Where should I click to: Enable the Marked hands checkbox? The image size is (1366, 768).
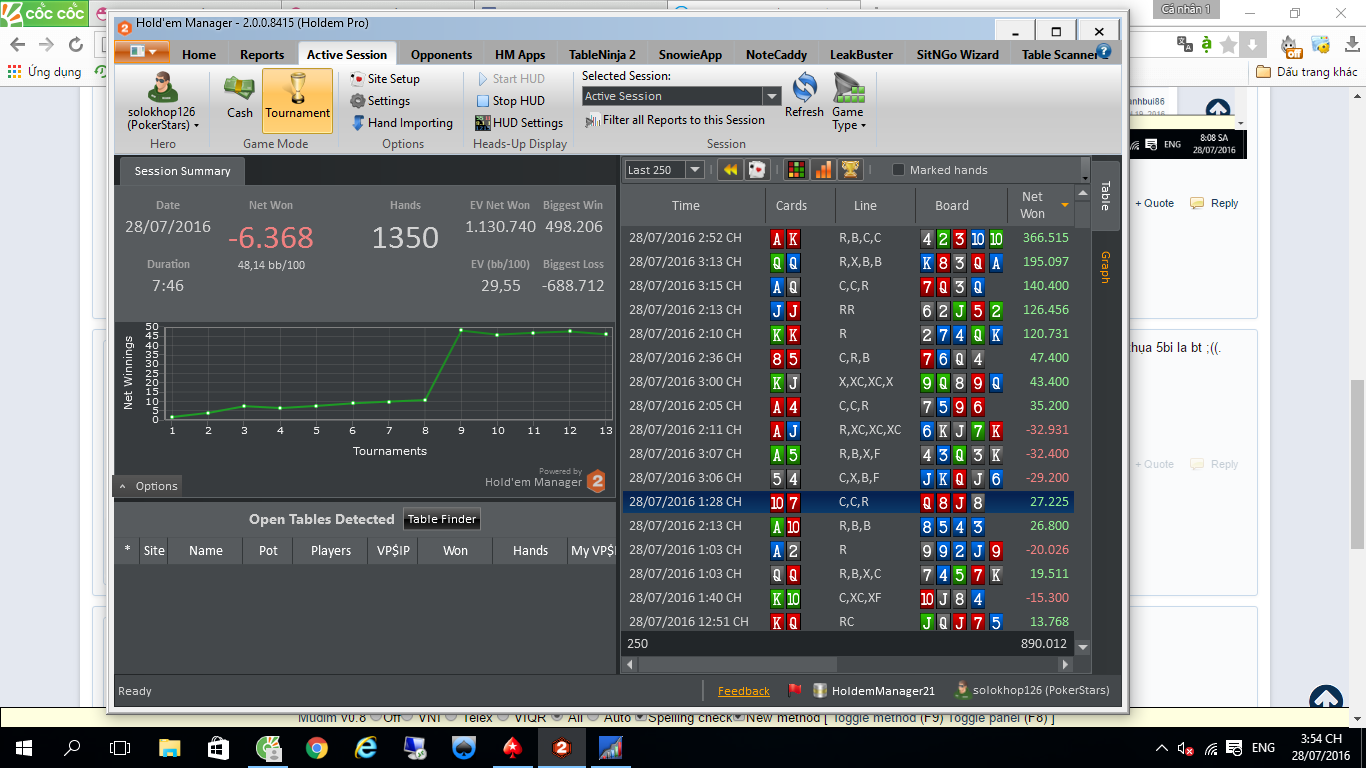pyautogui.click(x=898, y=170)
